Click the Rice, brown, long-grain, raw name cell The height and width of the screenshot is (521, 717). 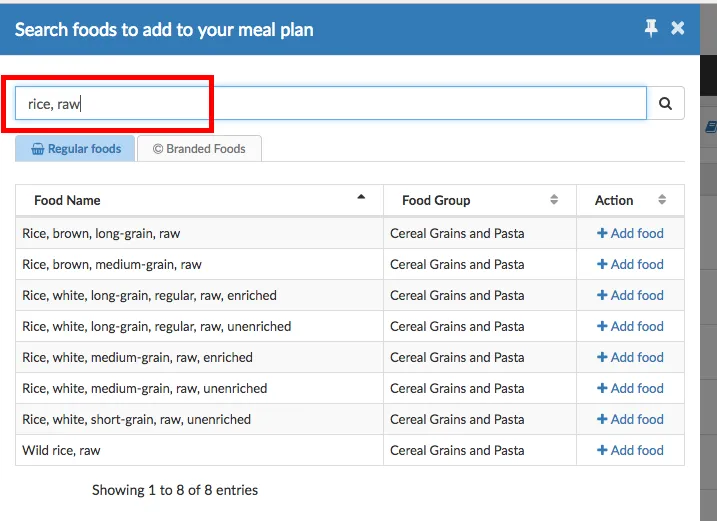(101, 233)
